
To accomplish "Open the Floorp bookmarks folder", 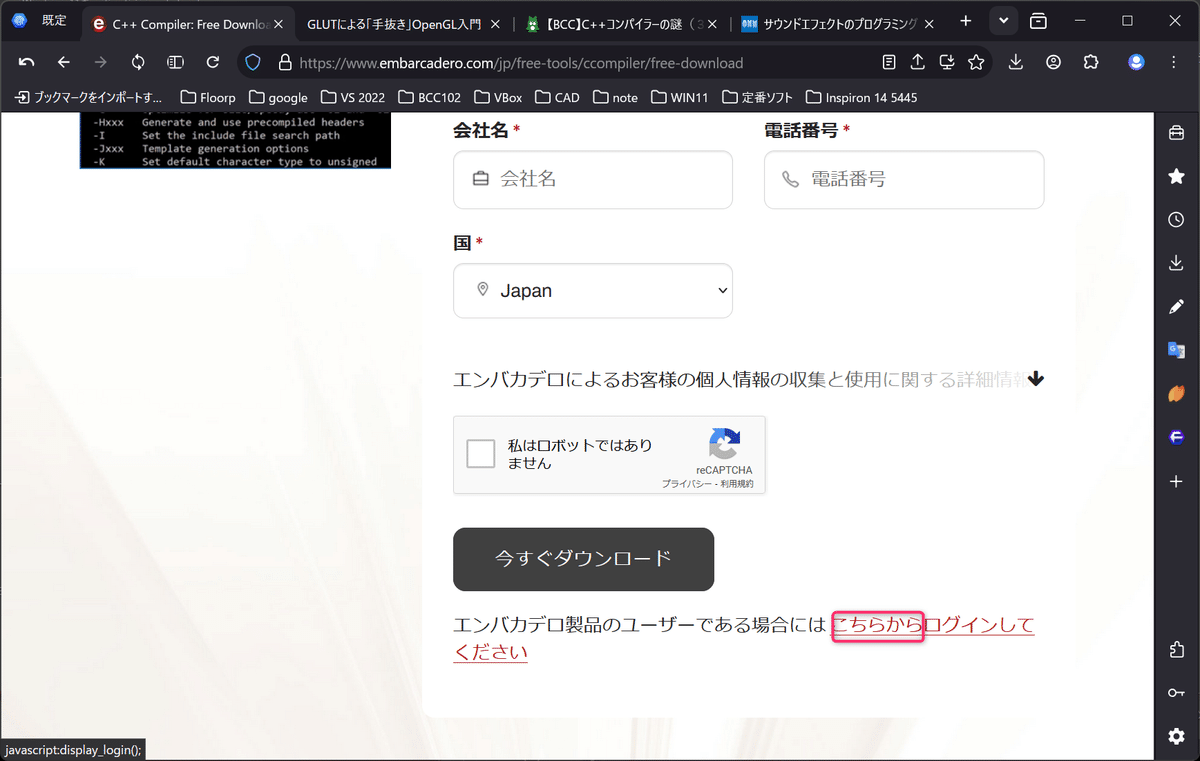I will click(208, 97).
